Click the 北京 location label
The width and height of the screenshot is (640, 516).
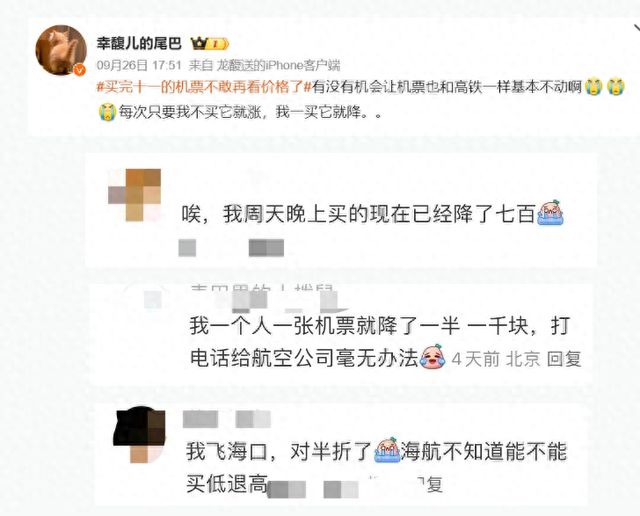point(523,359)
